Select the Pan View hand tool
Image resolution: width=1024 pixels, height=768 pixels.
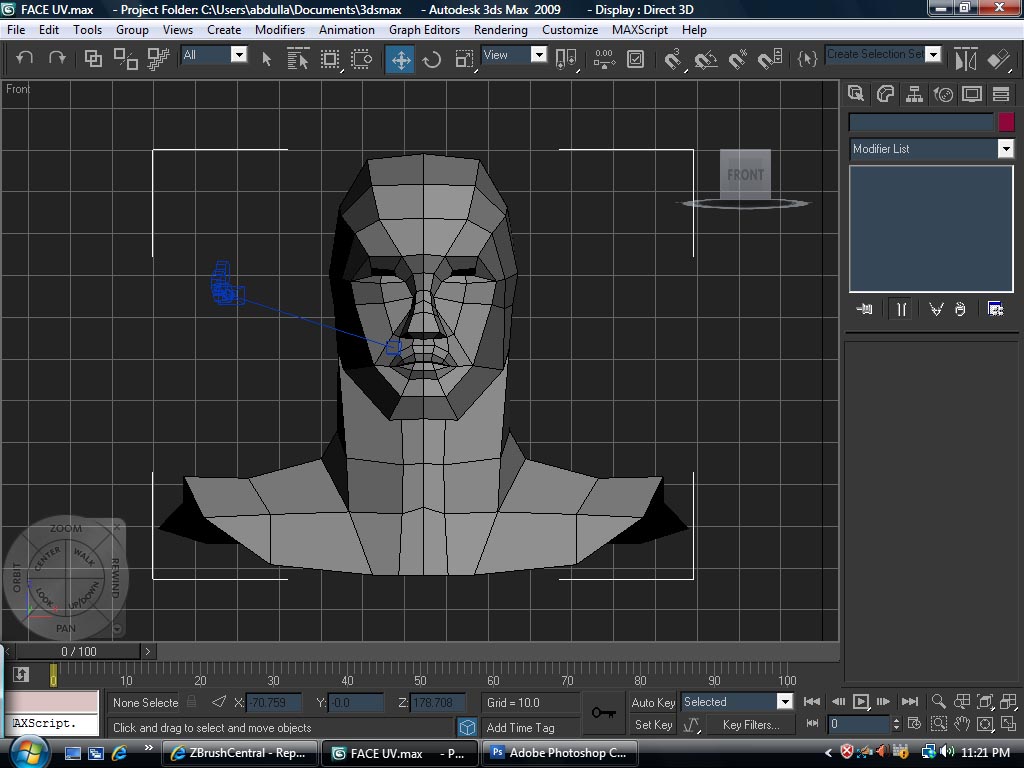[x=961, y=724]
